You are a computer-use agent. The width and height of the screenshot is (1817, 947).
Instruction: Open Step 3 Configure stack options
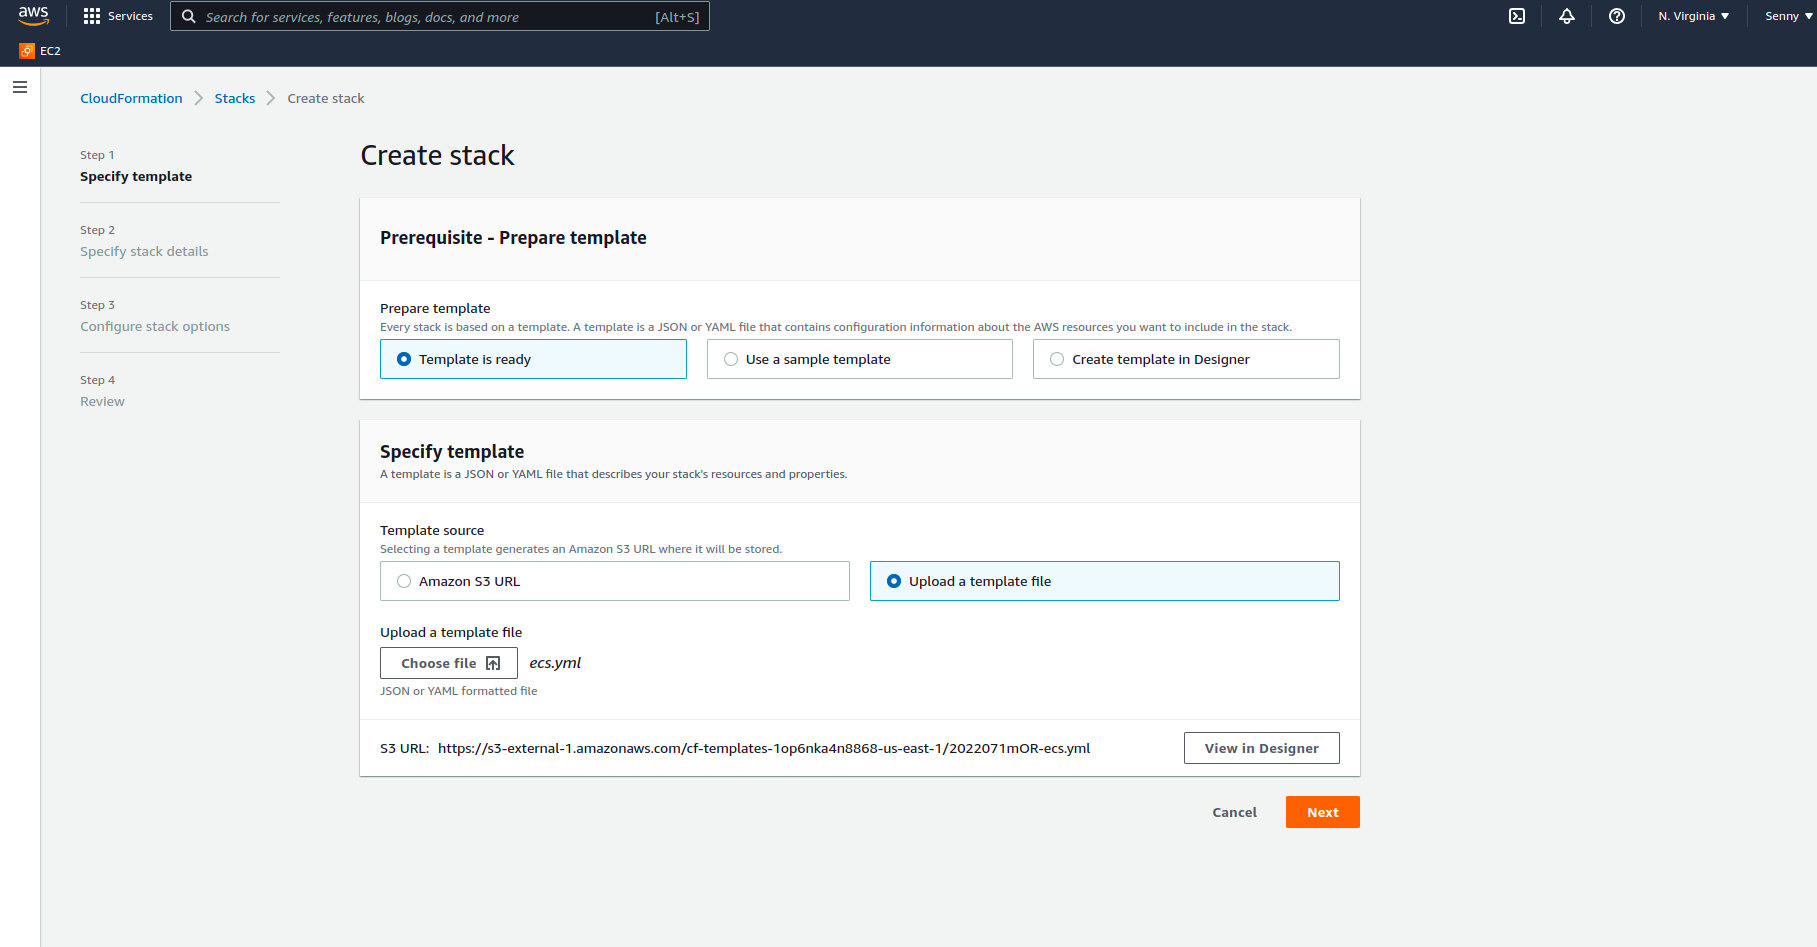click(155, 326)
